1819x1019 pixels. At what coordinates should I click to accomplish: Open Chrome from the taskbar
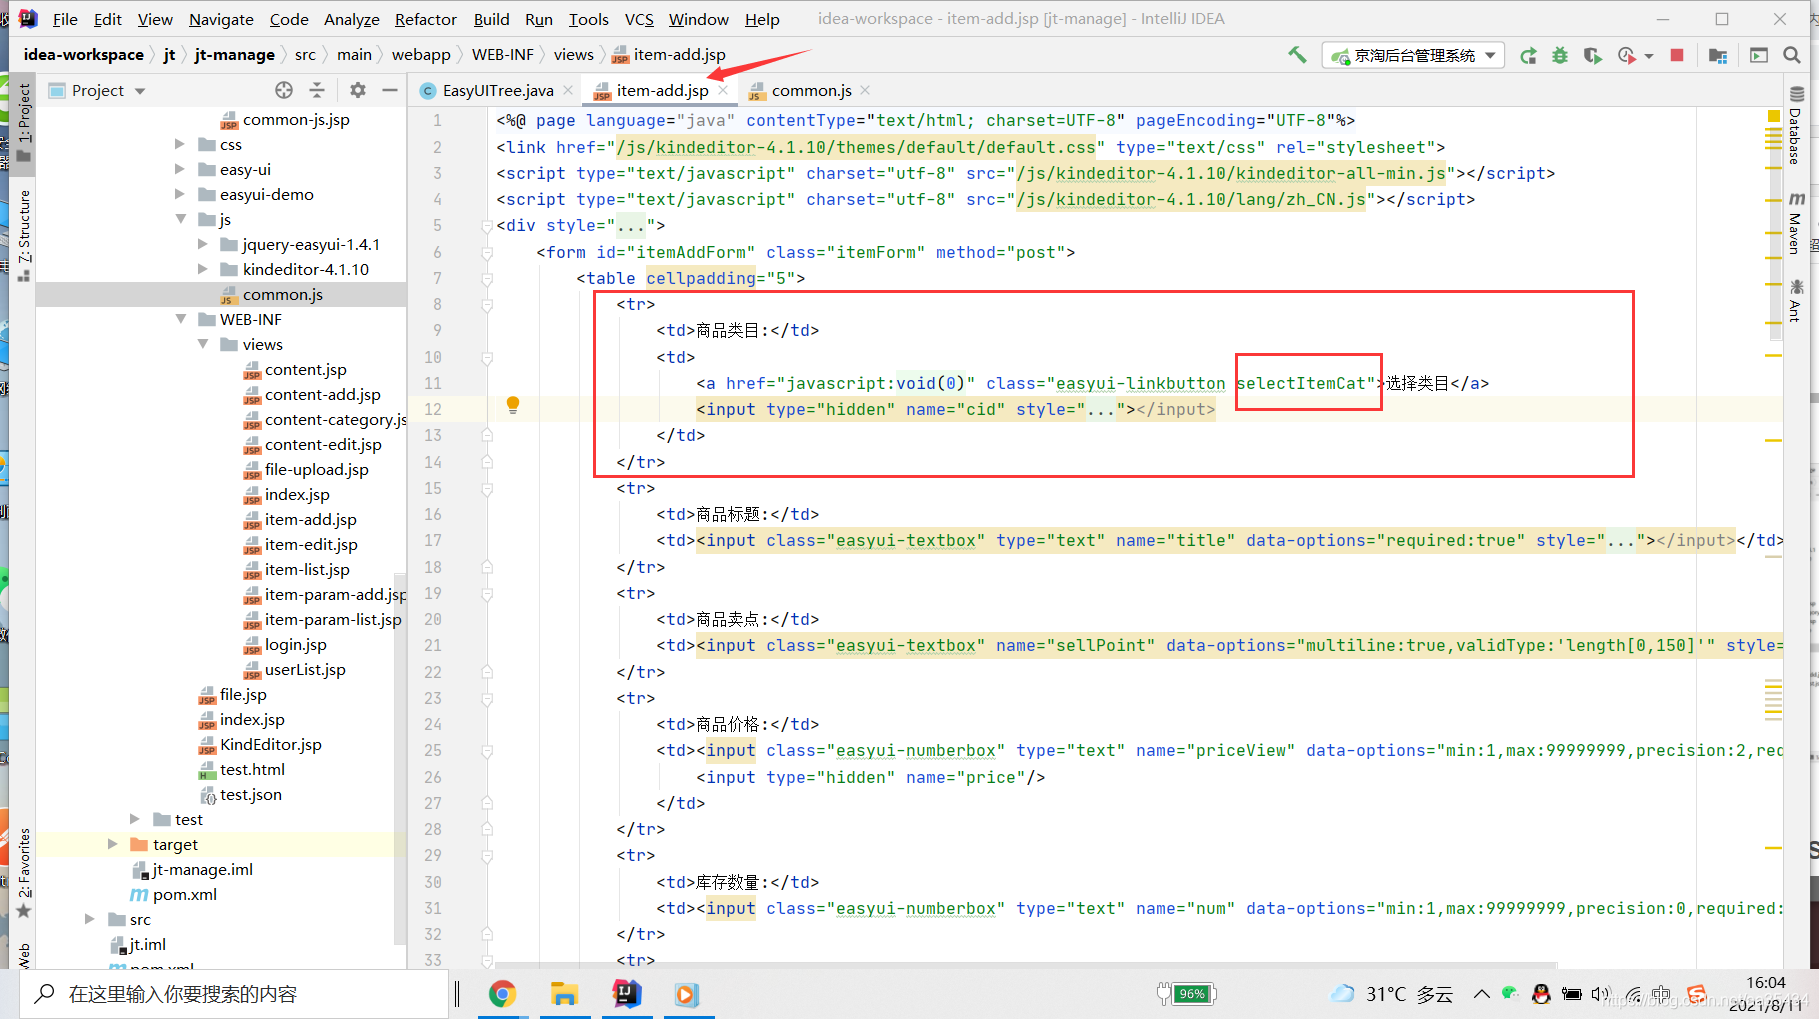(x=502, y=993)
